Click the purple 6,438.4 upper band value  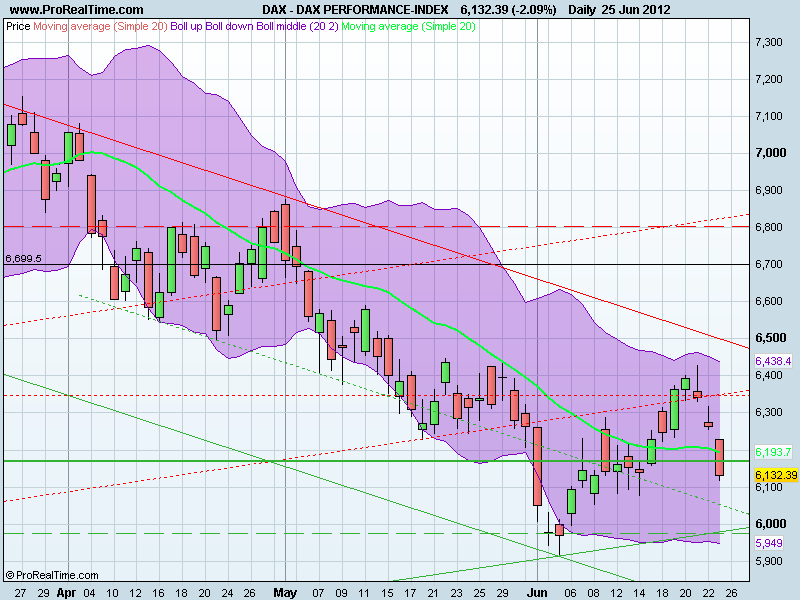(773, 361)
